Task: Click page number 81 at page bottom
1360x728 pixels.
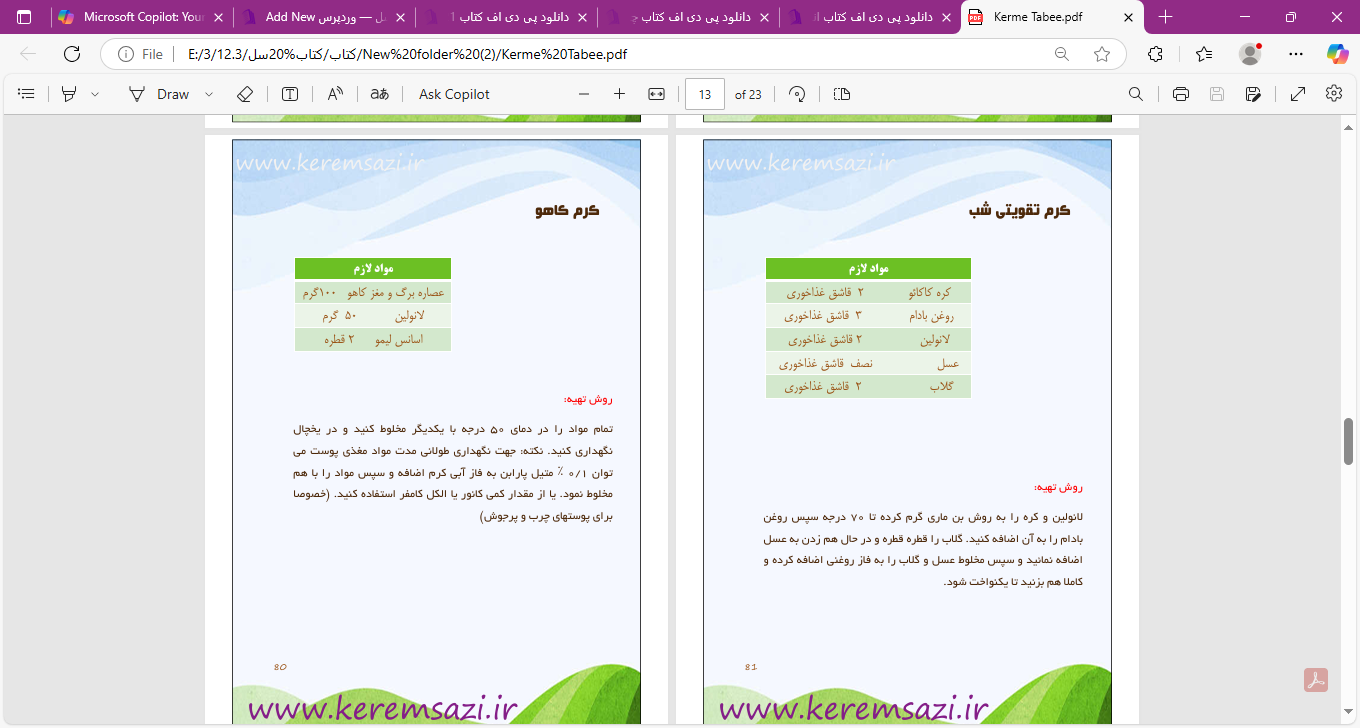Action: pyautogui.click(x=751, y=667)
